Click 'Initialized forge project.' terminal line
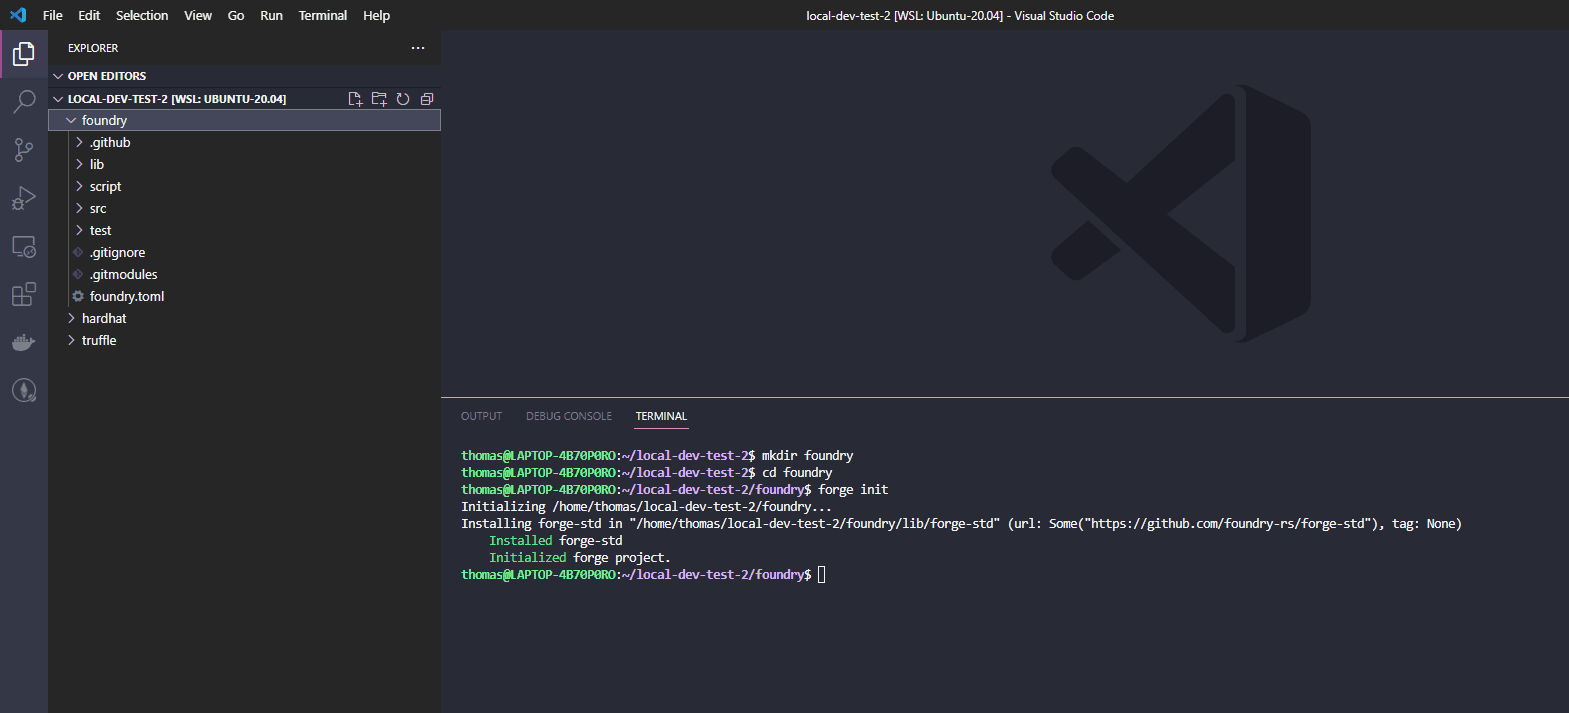The height and width of the screenshot is (713, 1569). pyautogui.click(x=579, y=558)
